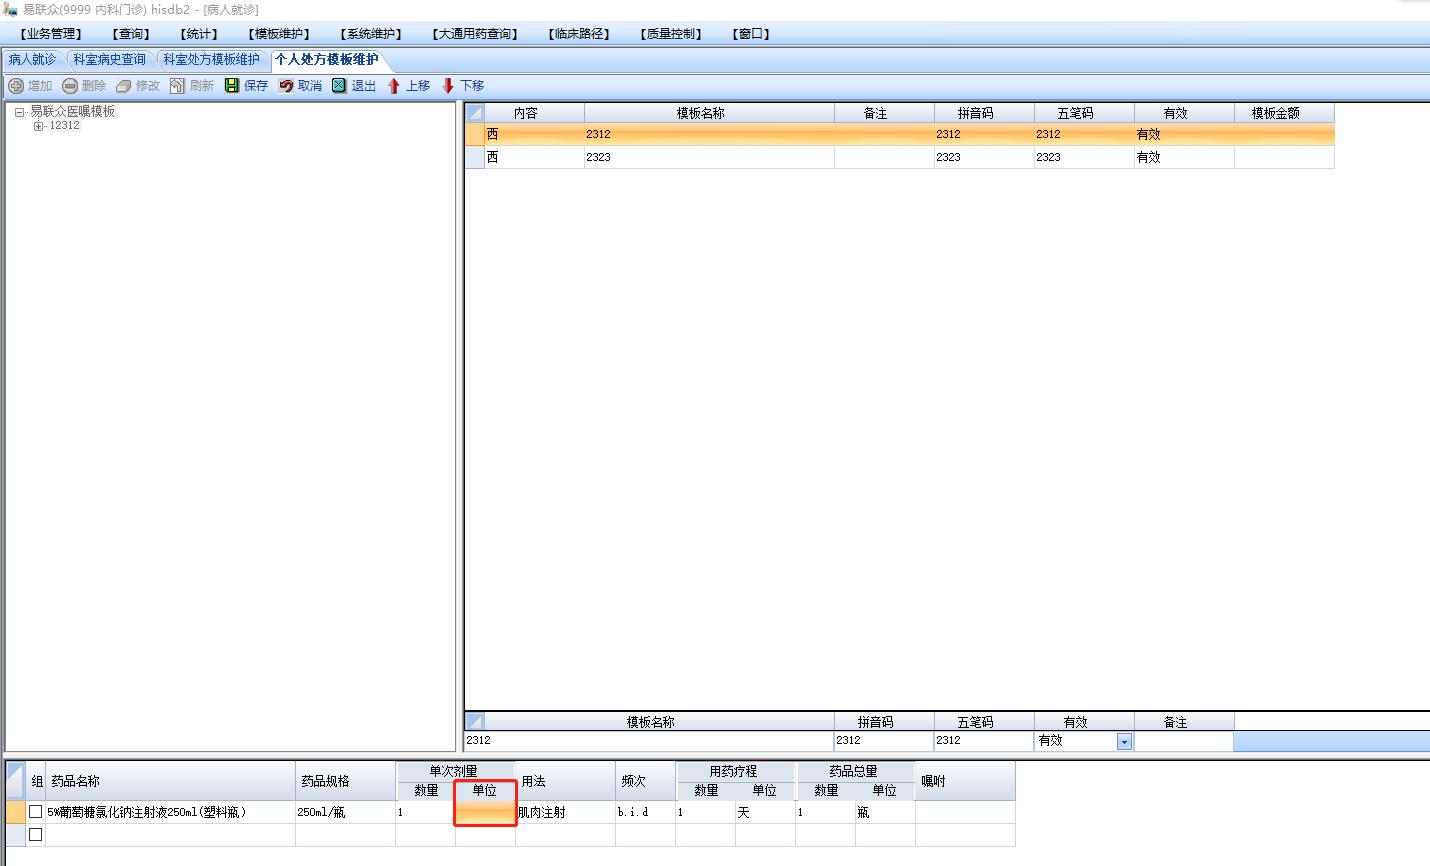This screenshot has width=1430, height=866.
Task: Select the 易联众医嘱模板 root label
Action: (x=73, y=112)
